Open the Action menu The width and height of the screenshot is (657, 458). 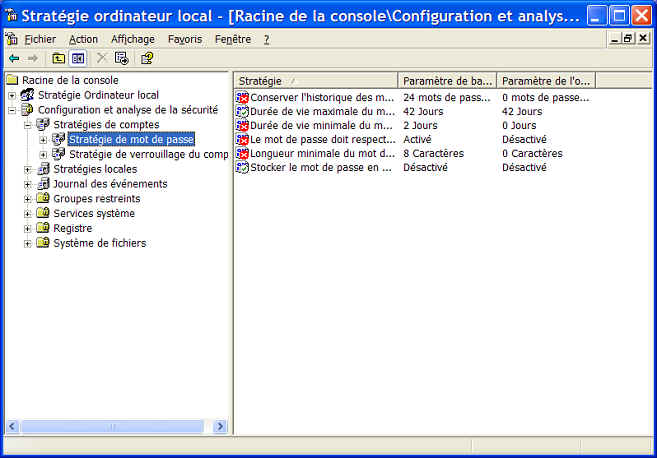click(83, 39)
